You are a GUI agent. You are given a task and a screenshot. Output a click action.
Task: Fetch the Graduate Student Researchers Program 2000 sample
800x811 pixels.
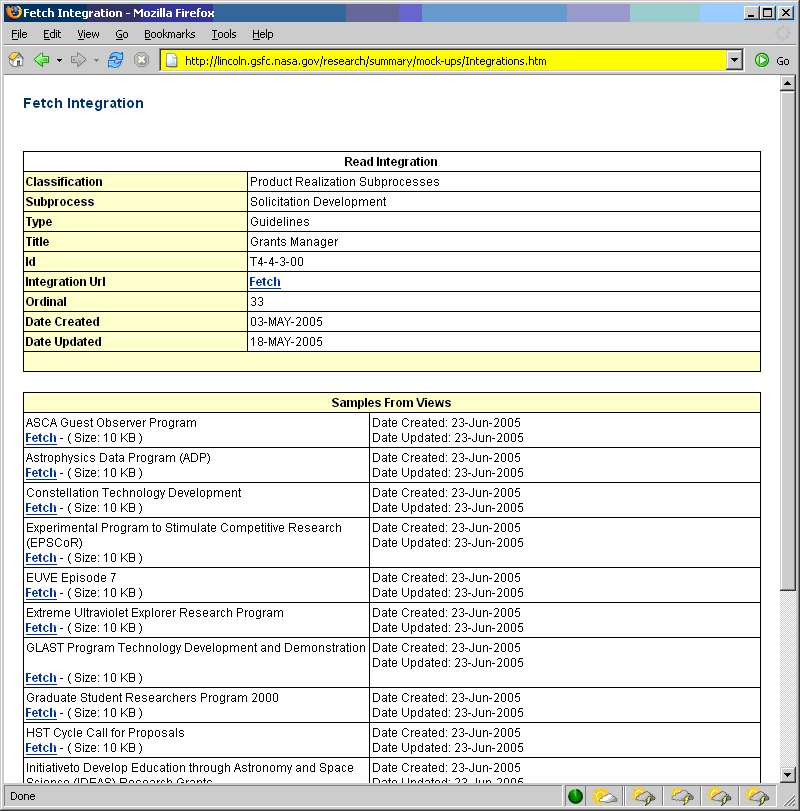(x=41, y=713)
